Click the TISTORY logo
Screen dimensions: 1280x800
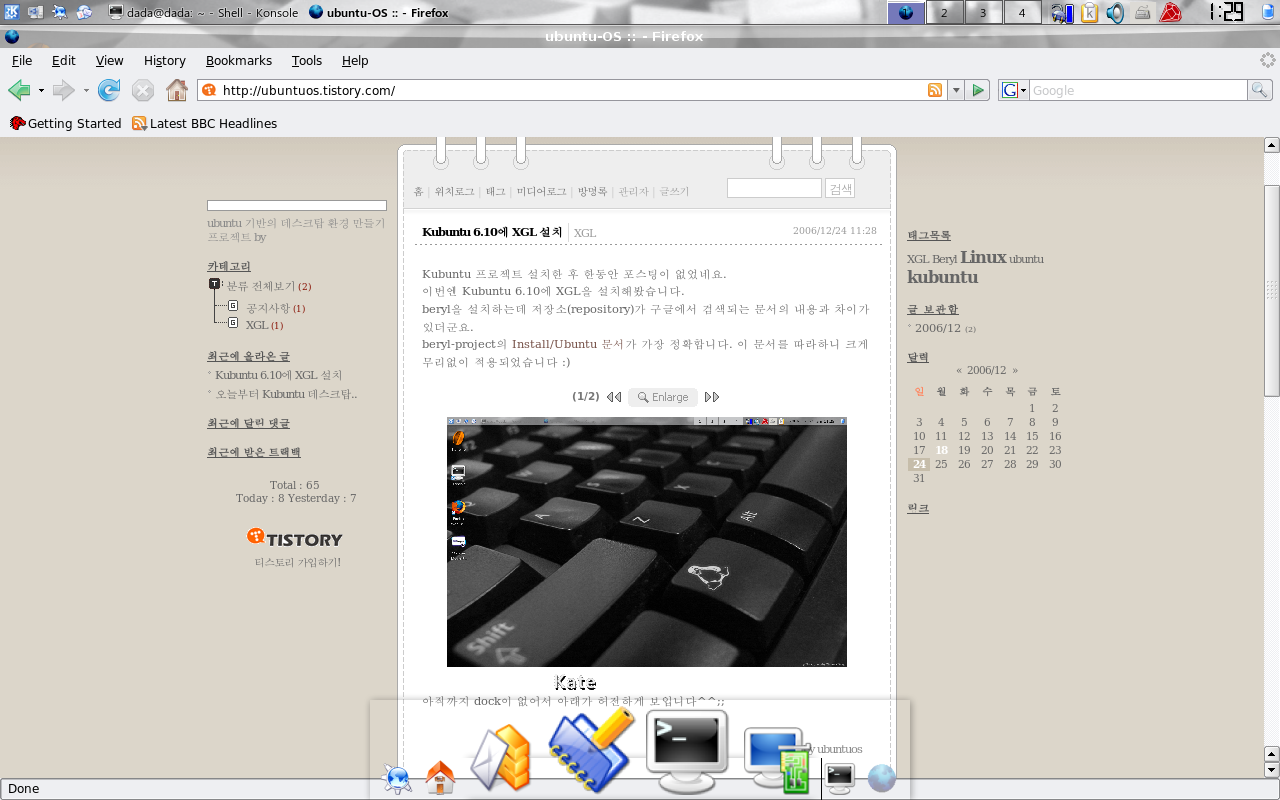[x=295, y=538]
